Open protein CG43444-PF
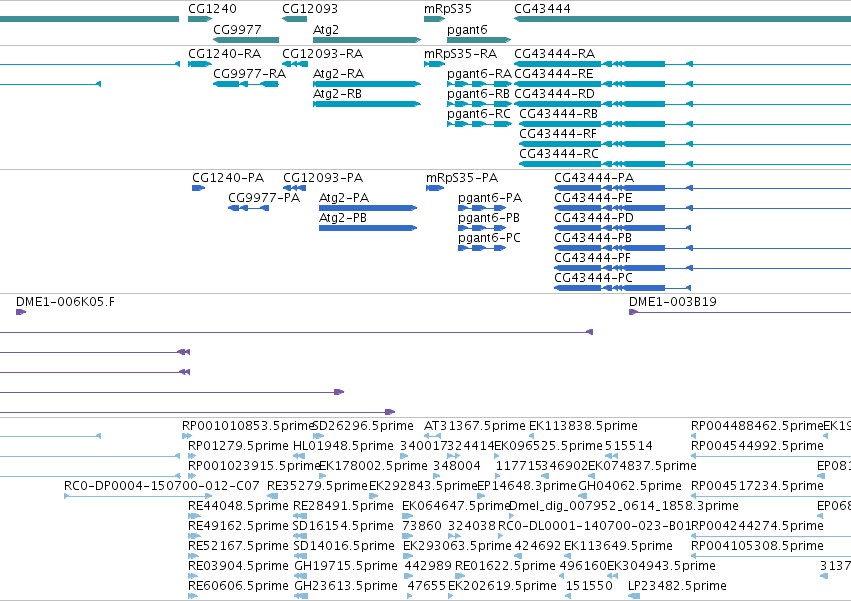This screenshot has width=851, height=601. (x=702, y=269)
